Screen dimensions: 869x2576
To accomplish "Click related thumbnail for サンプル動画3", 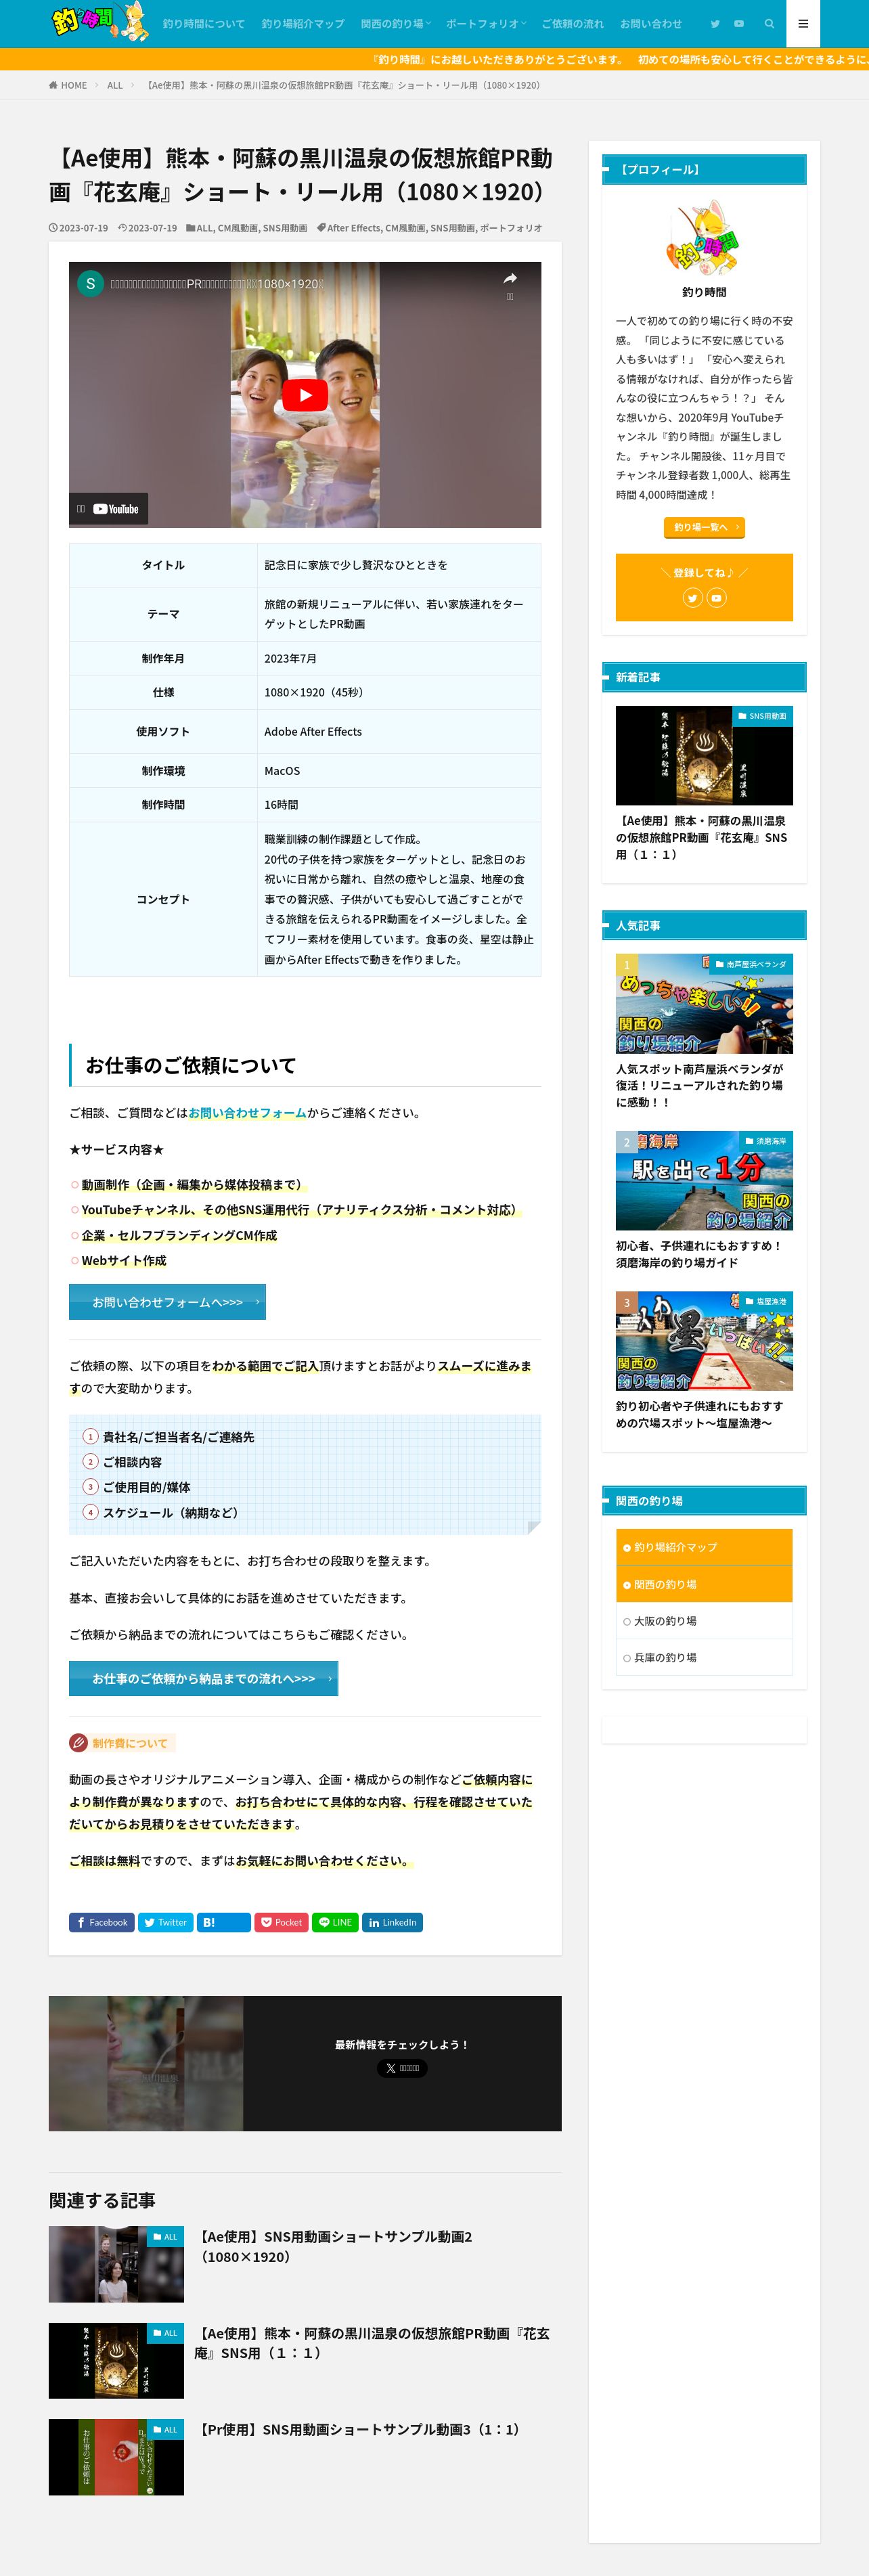I will [x=116, y=2457].
